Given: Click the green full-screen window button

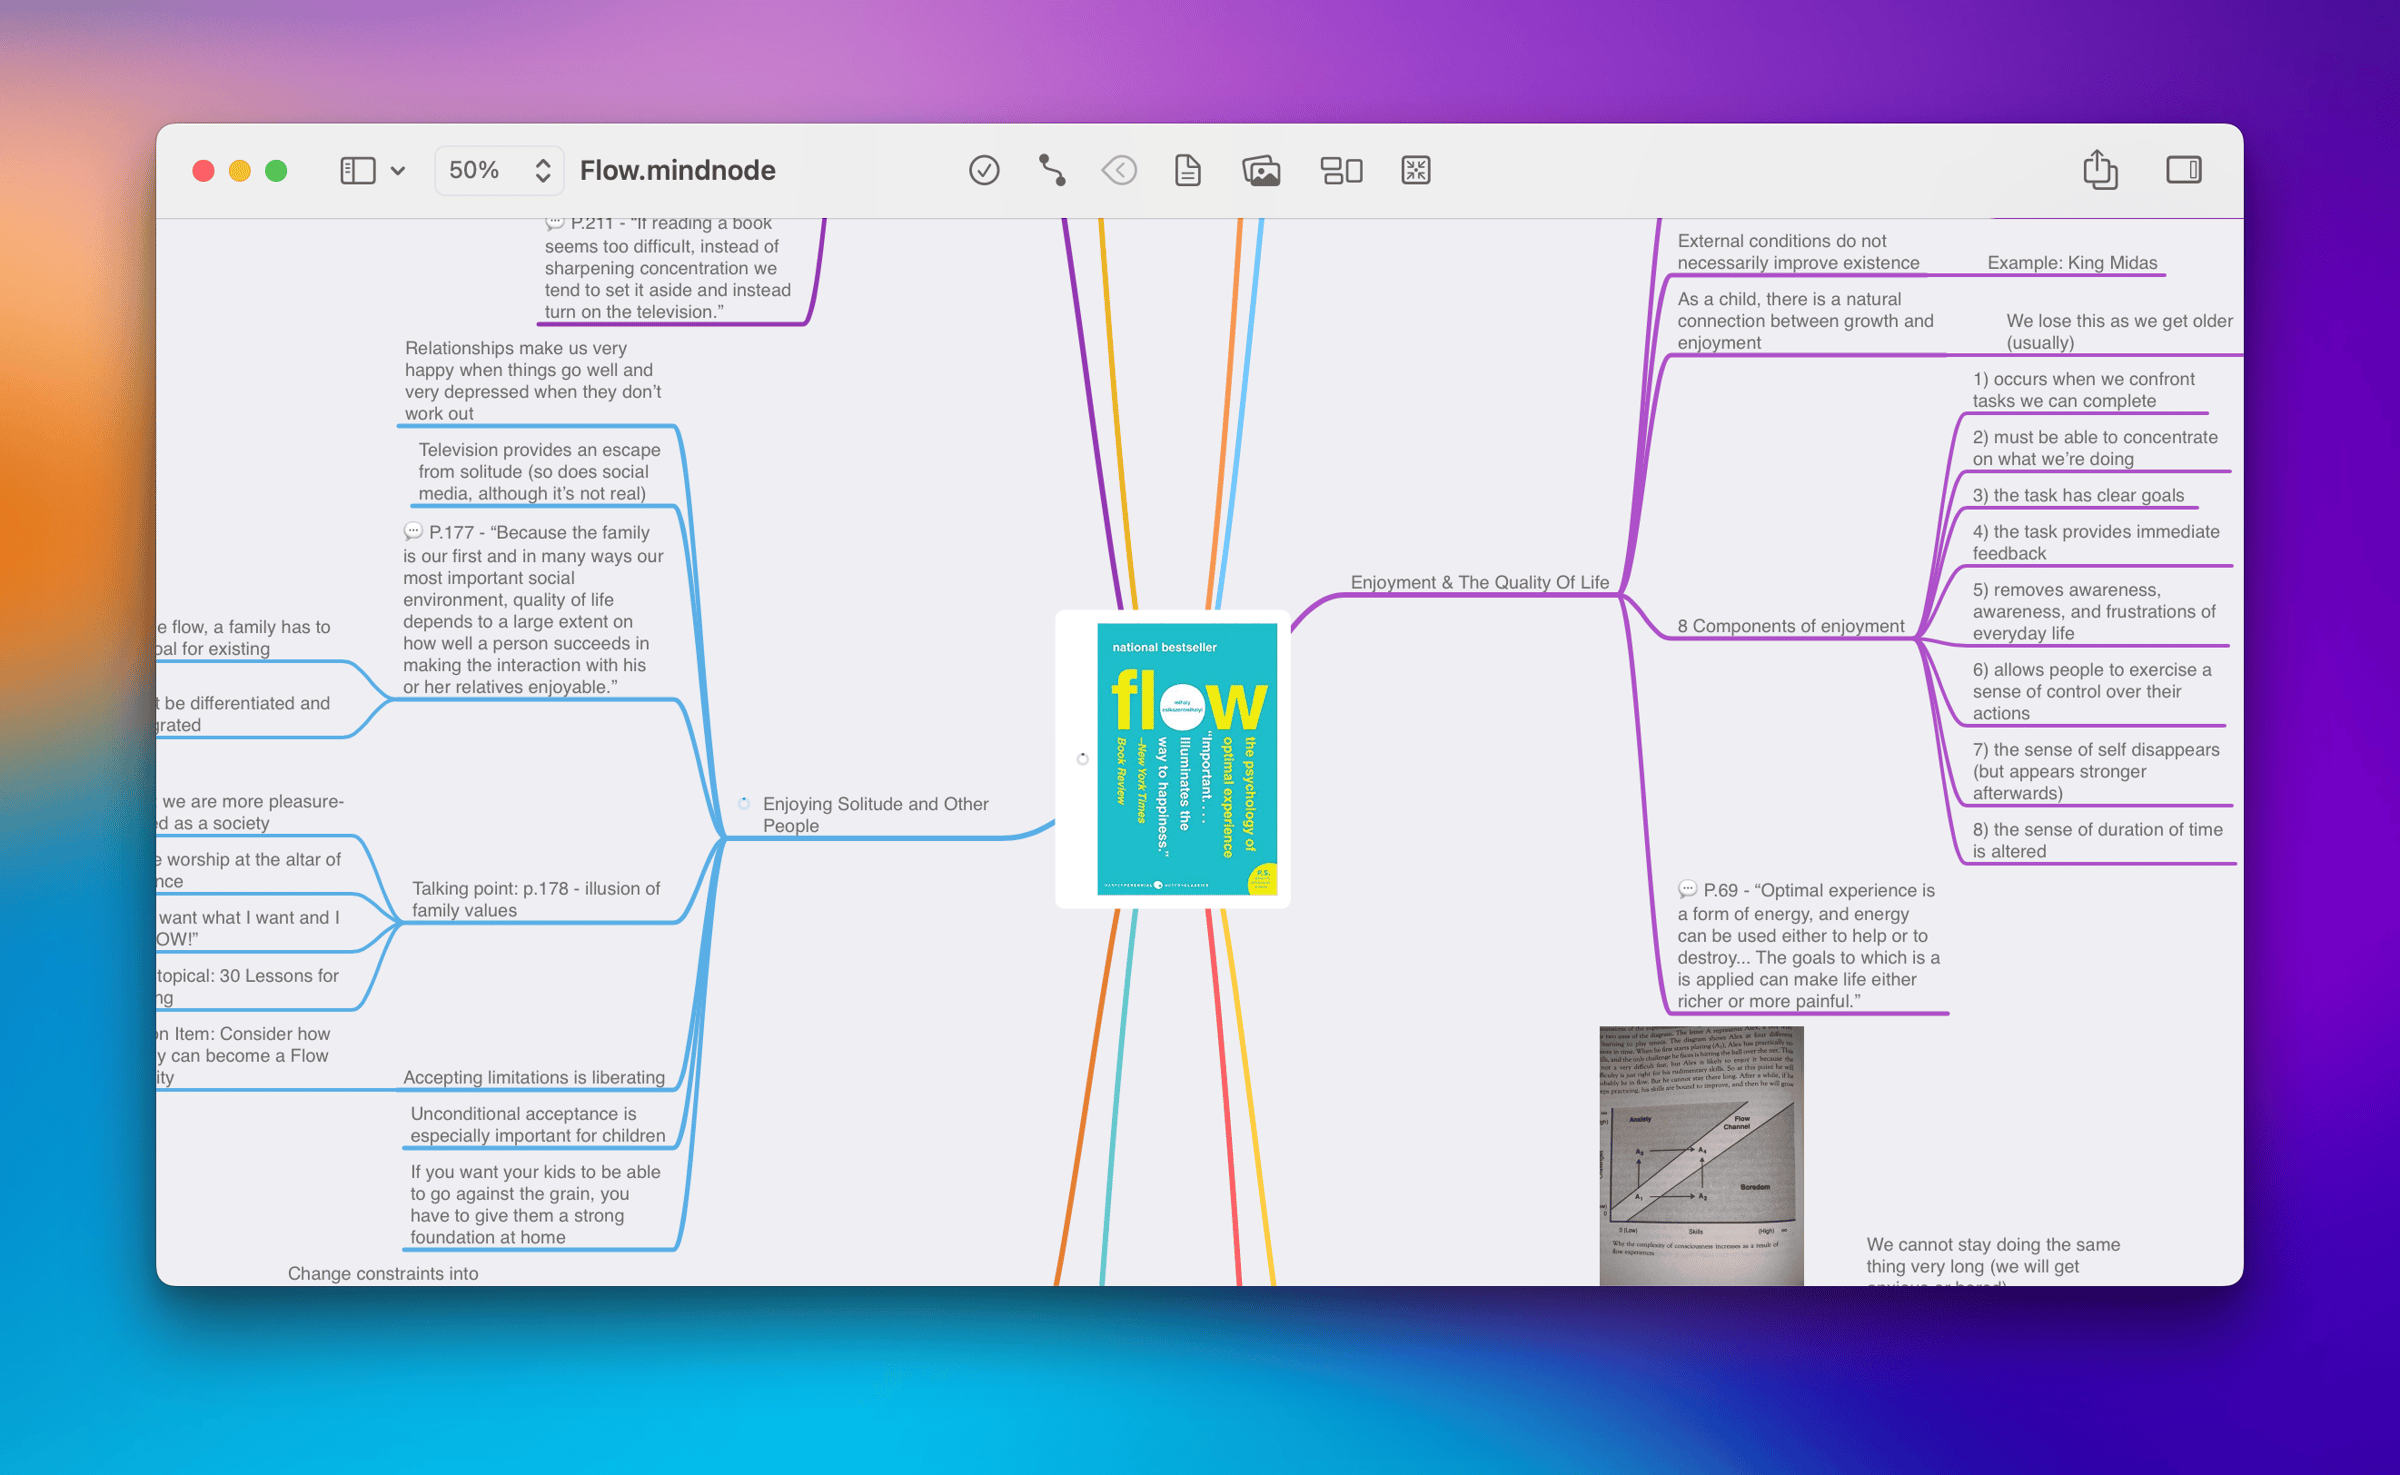Looking at the screenshot, I should [x=276, y=171].
